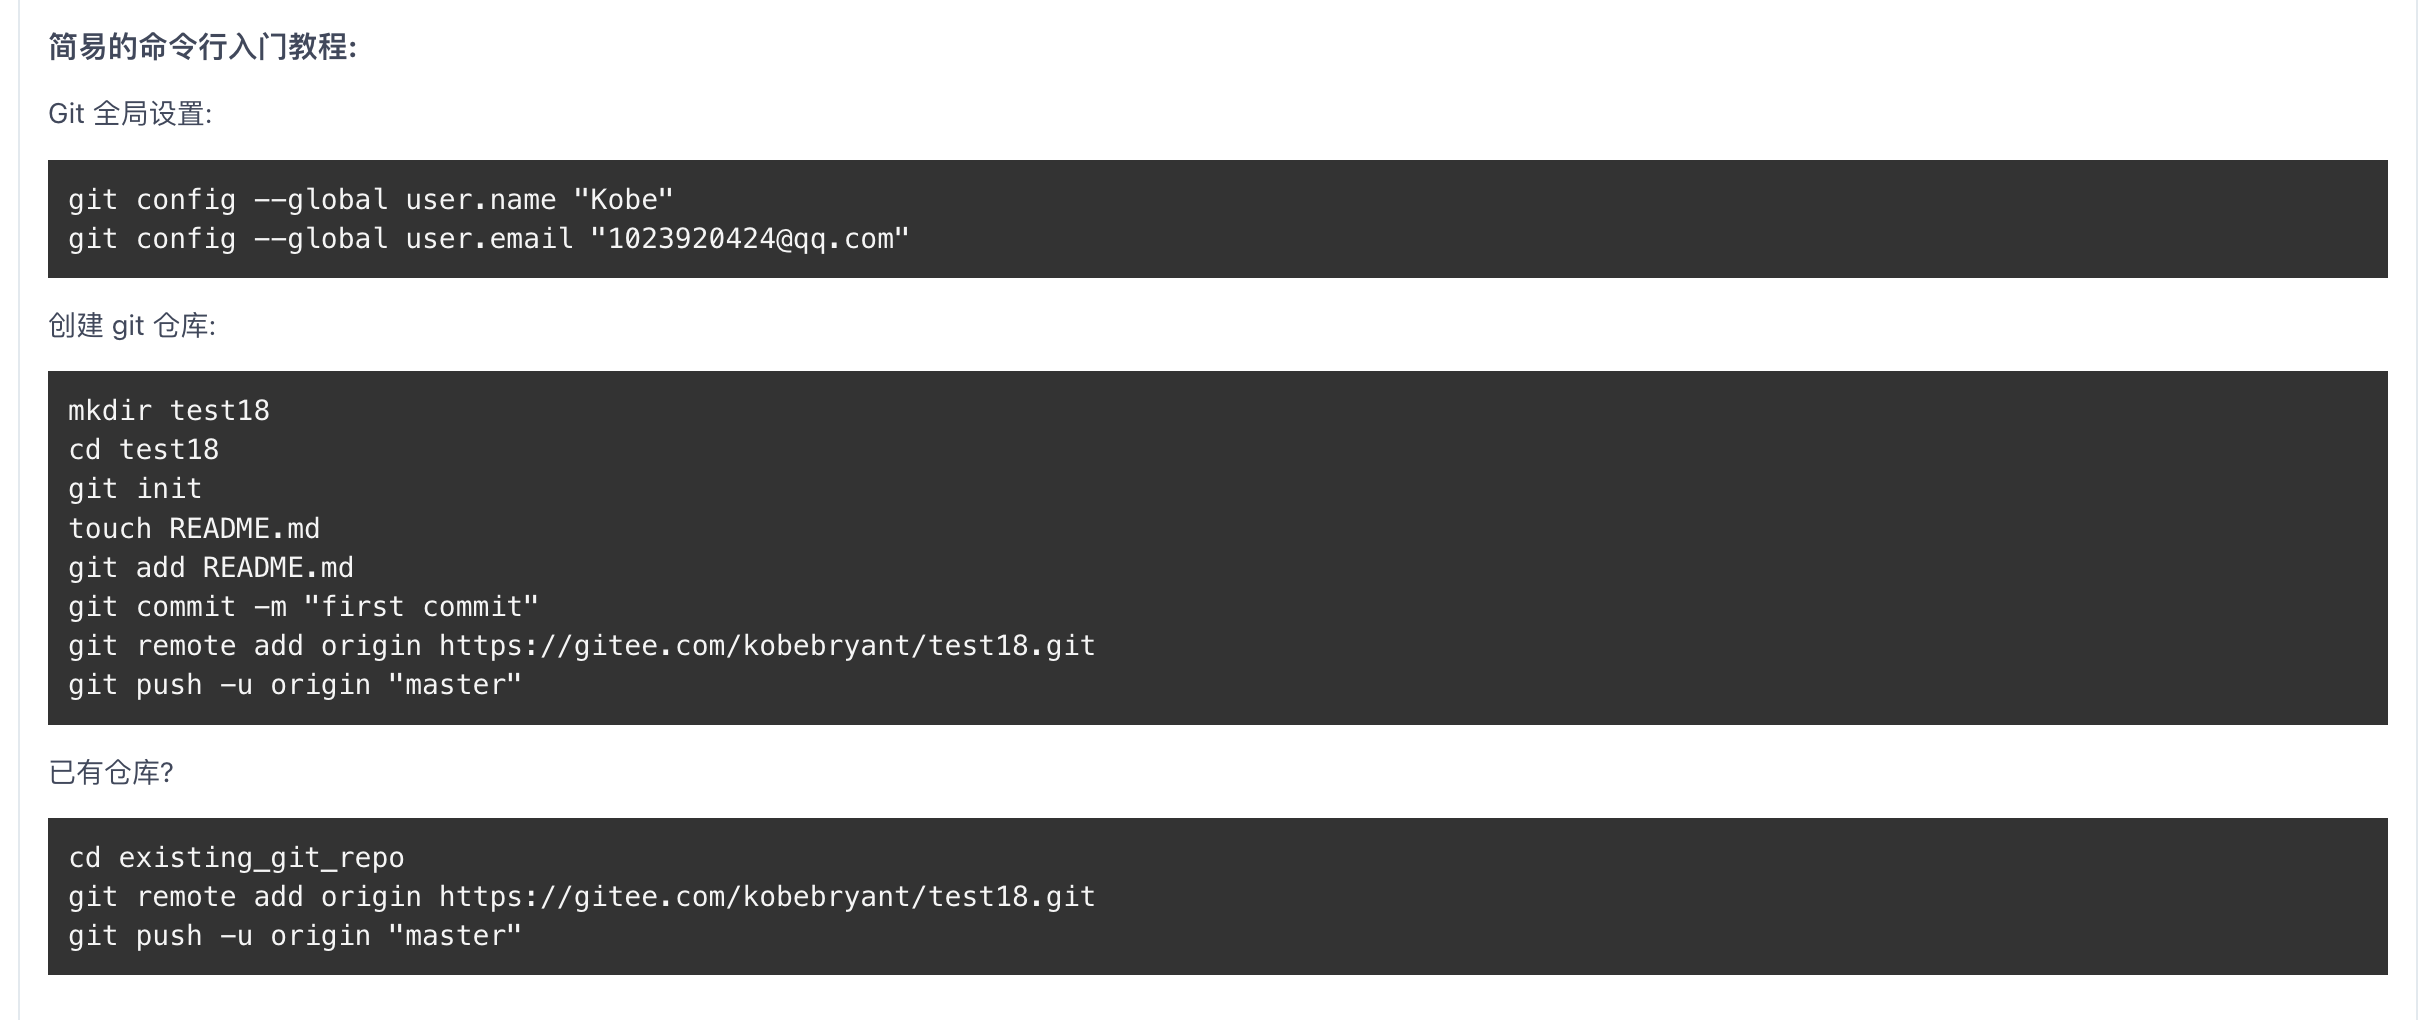
Task: Click the gitee URL in third code block
Action: [x=768, y=897]
